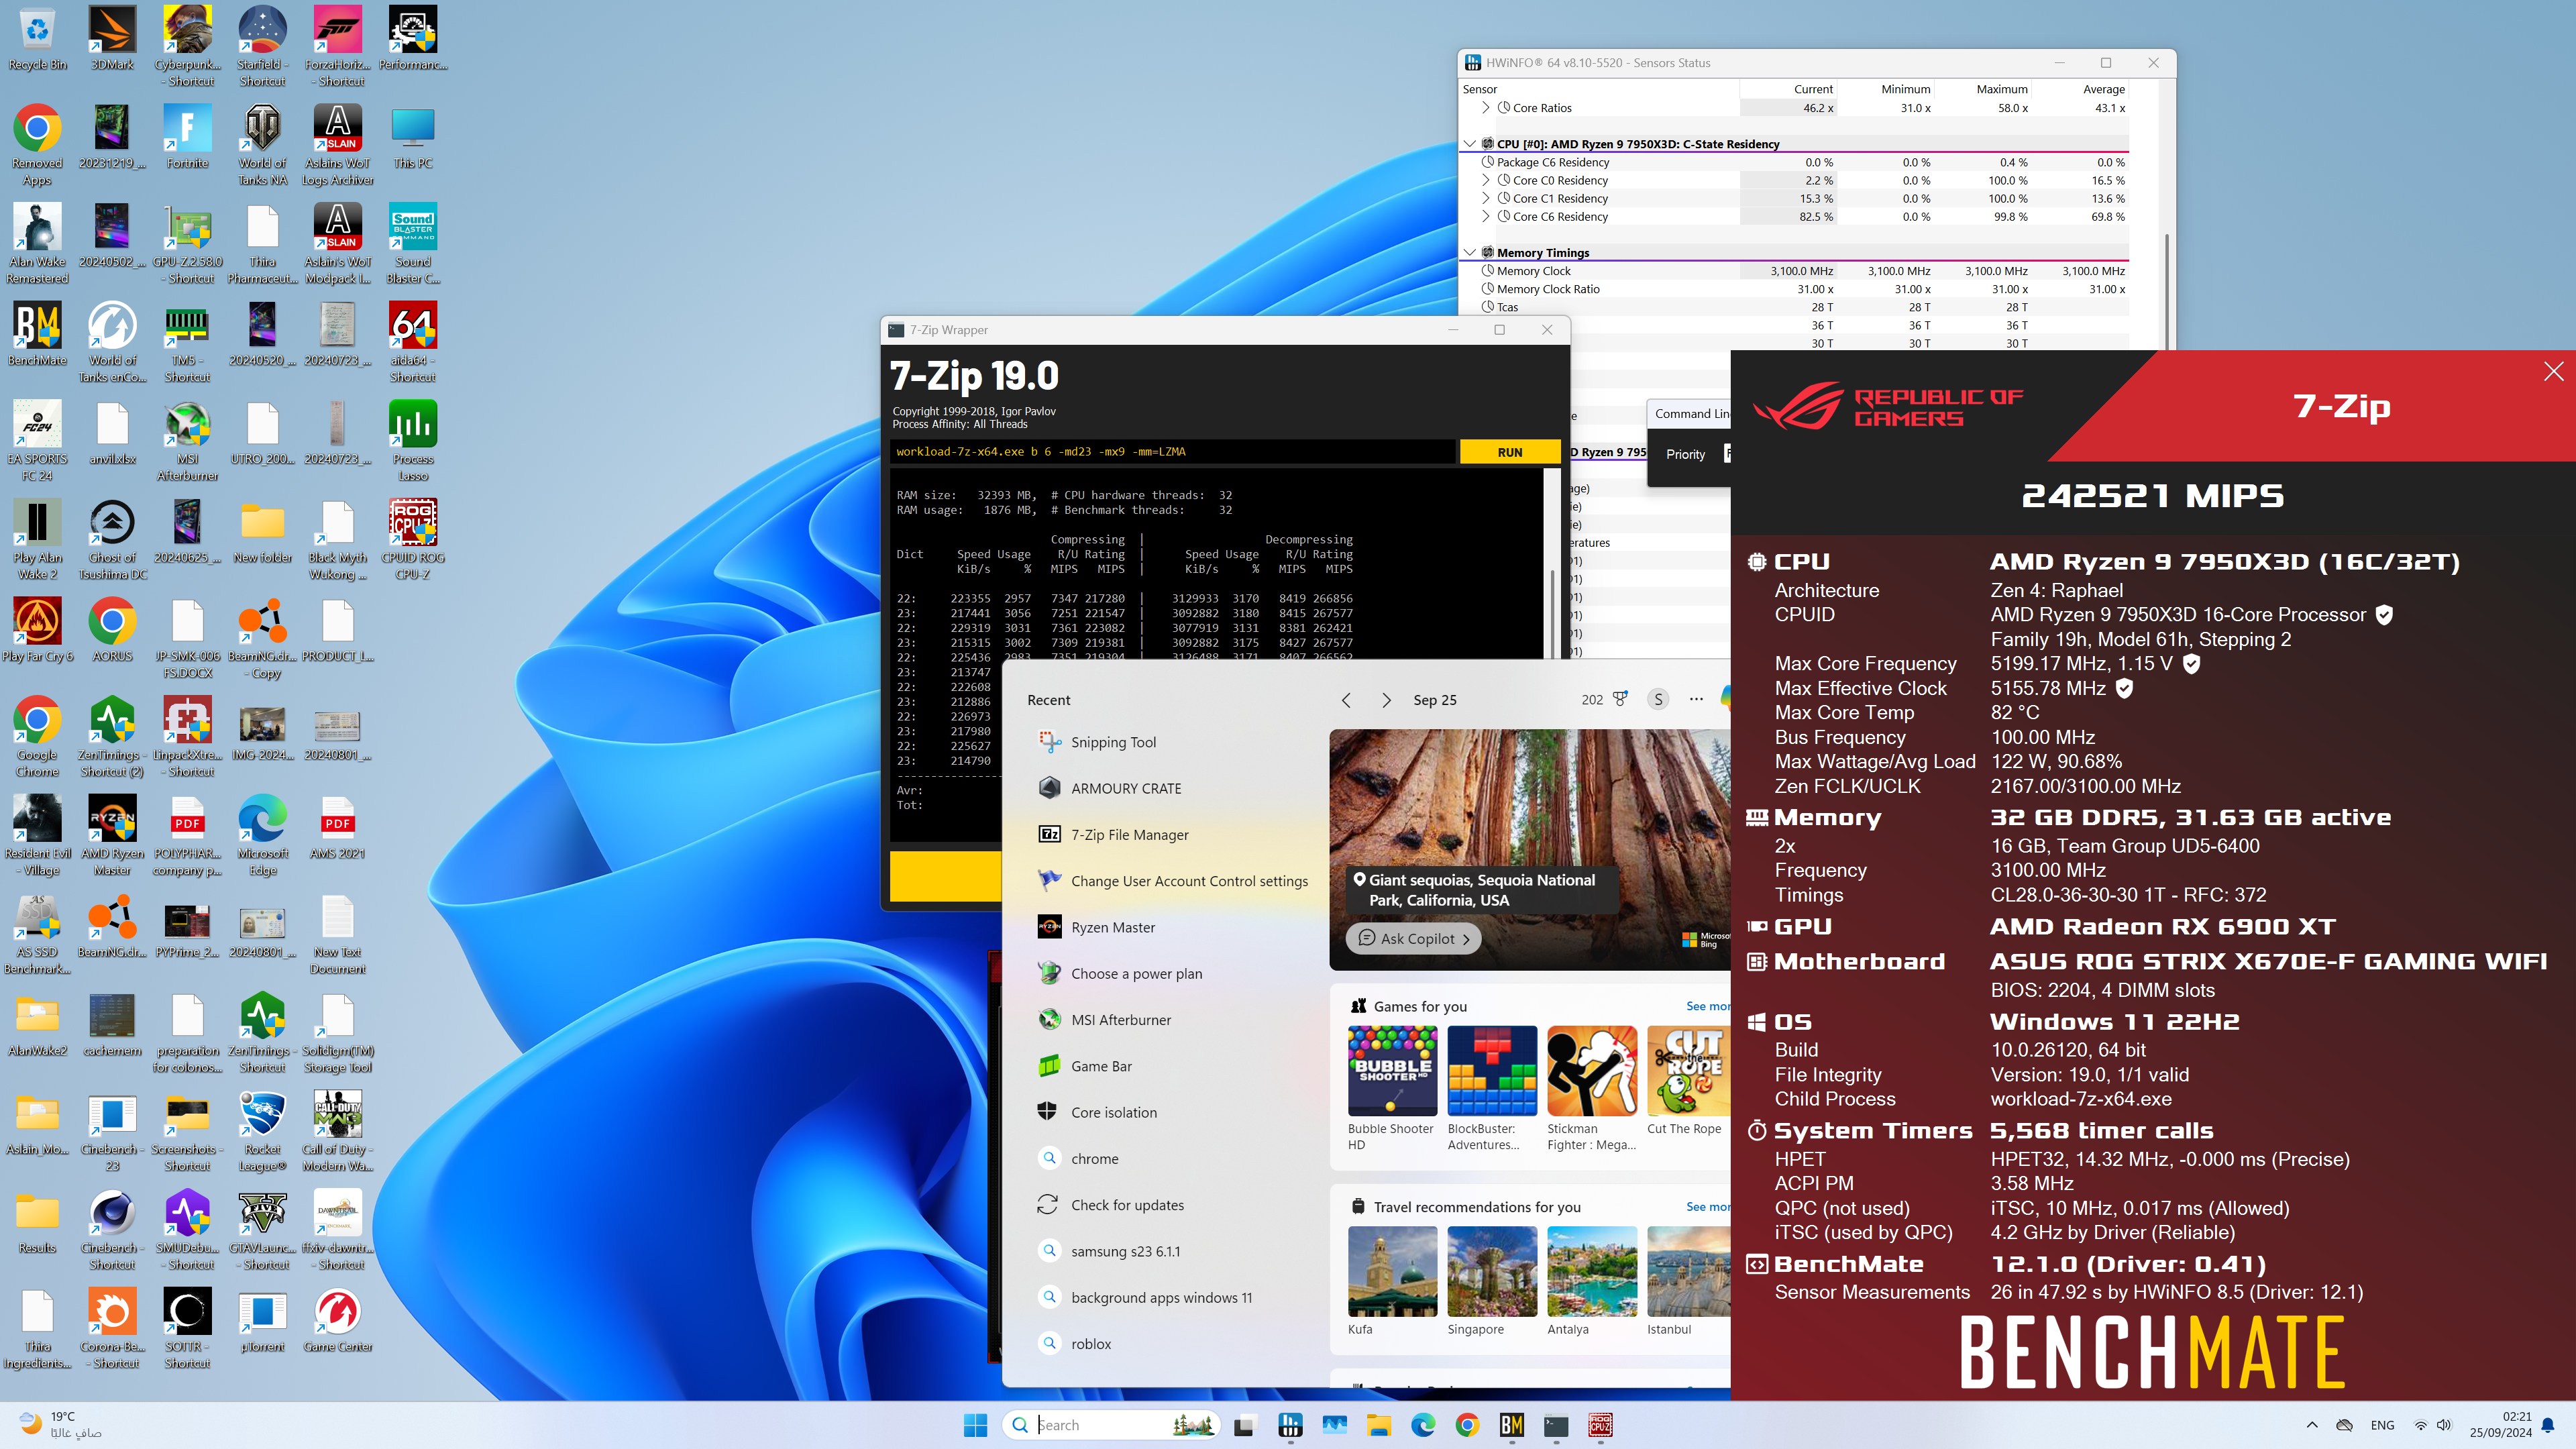
Task: Open the AS SSD Benchmark icon
Action: (x=37, y=934)
